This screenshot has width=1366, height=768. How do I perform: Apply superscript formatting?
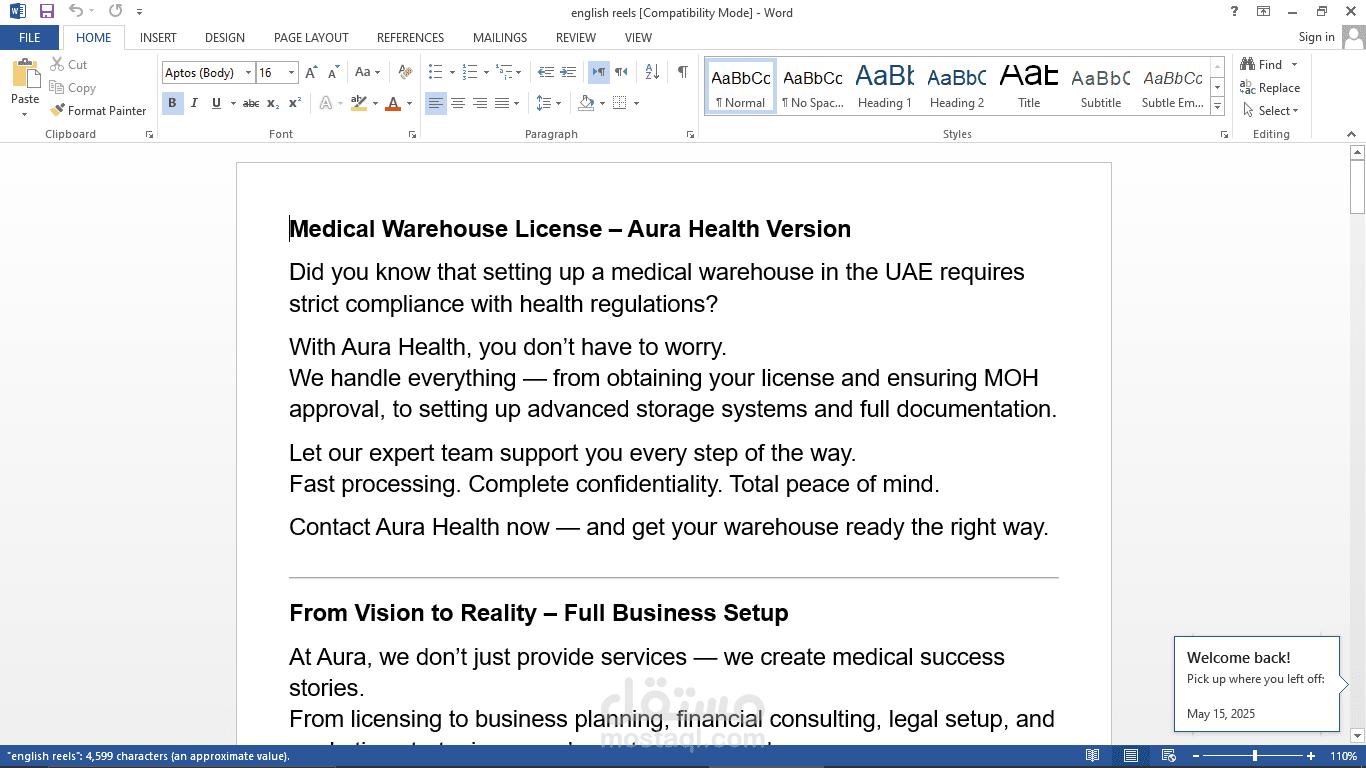[295, 103]
